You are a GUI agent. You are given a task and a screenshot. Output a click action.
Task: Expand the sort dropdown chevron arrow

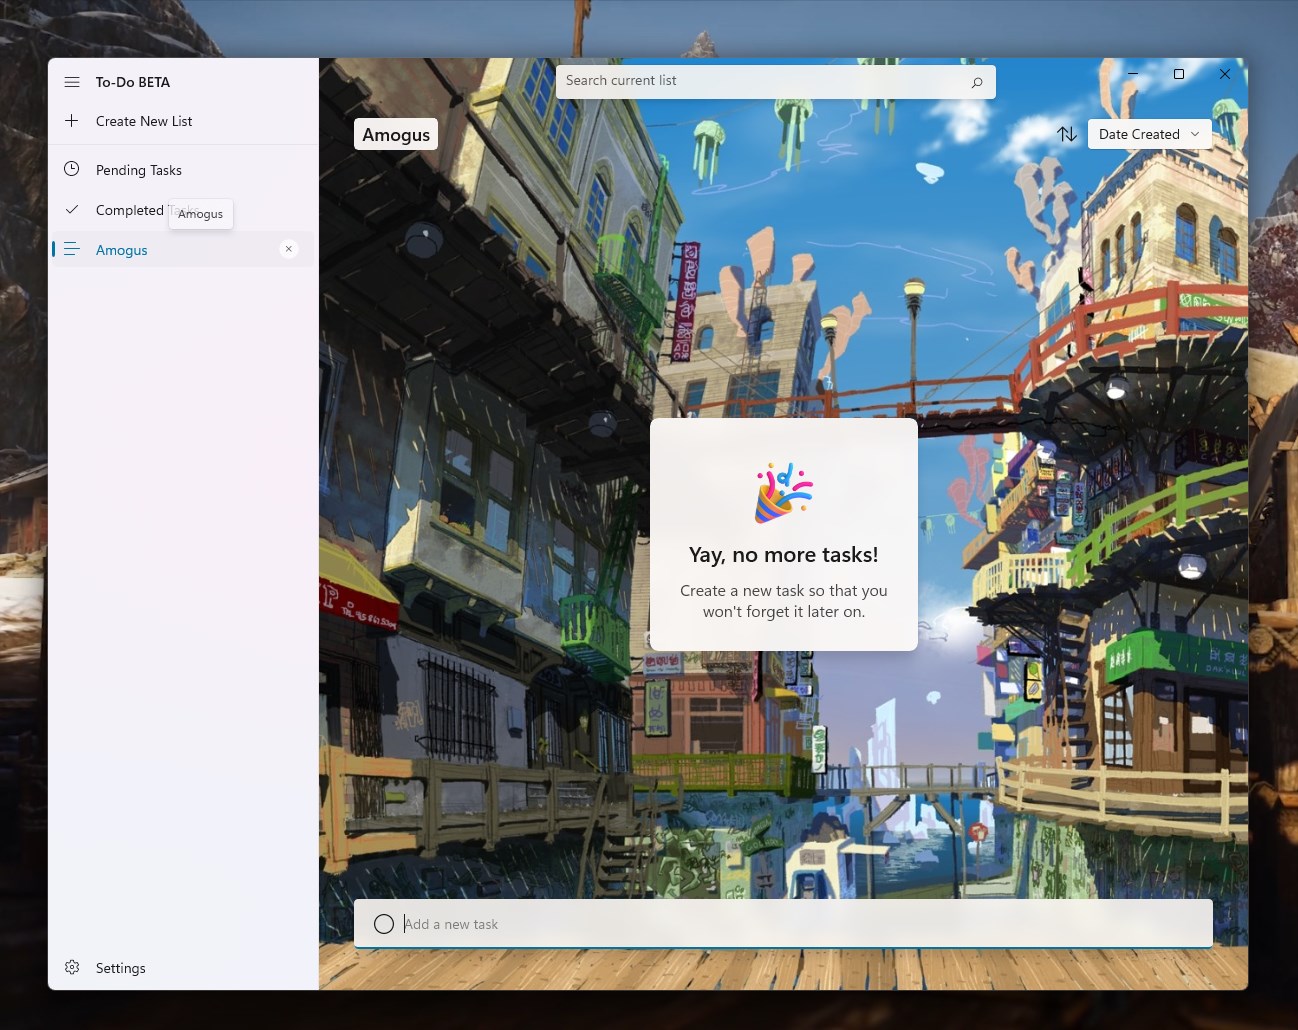(x=1195, y=134)
